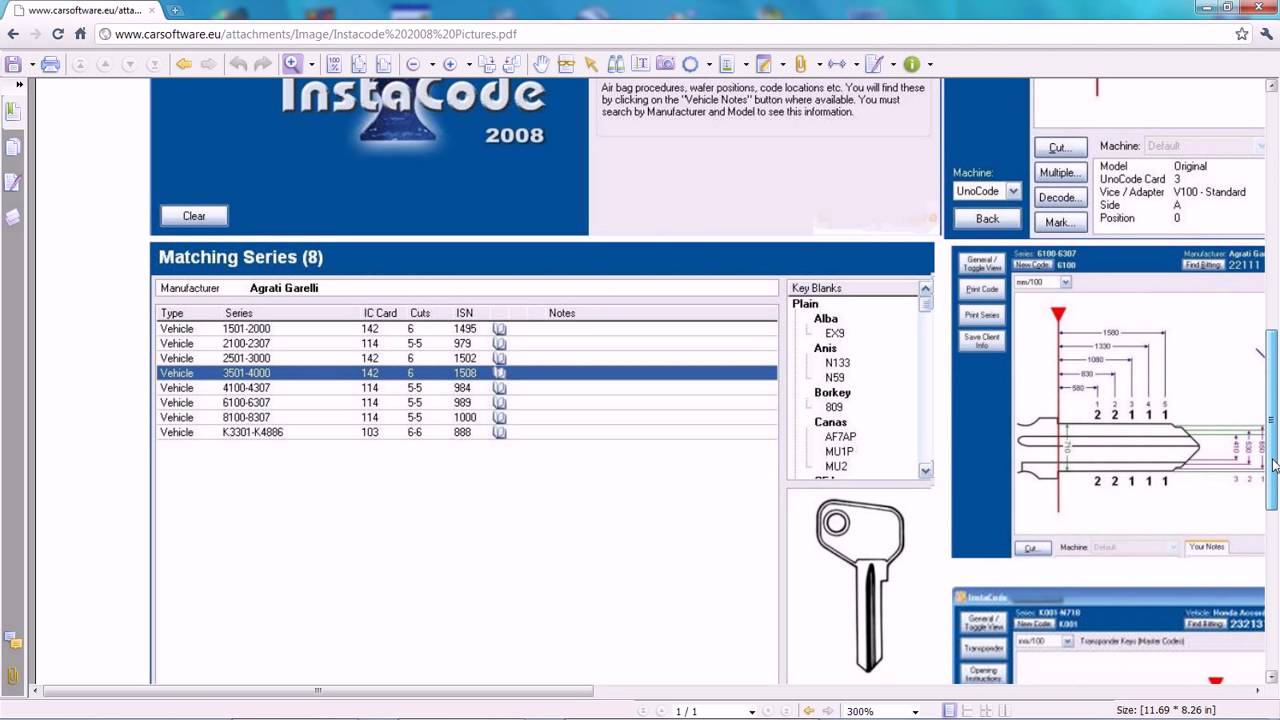The width and height of the screenshot is (1280, 720).
Task: Click the horizontal scrollbar of PDF viewer
Action: pos(318,690)
